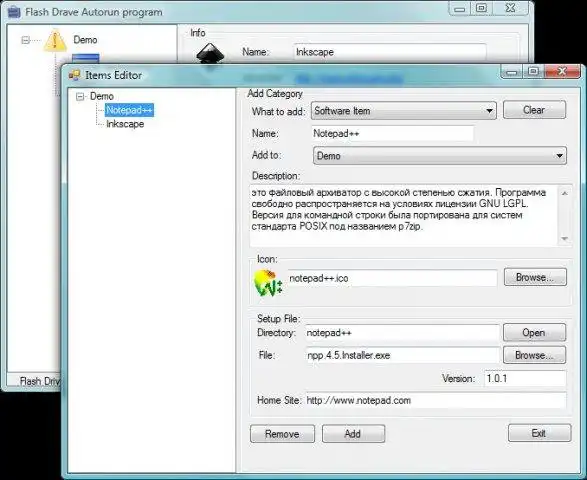Click the Inkscape logo icon in the Info panel
Image resolution: width=587 pixels, height=480 pixels.
click(x=210, y=55)
